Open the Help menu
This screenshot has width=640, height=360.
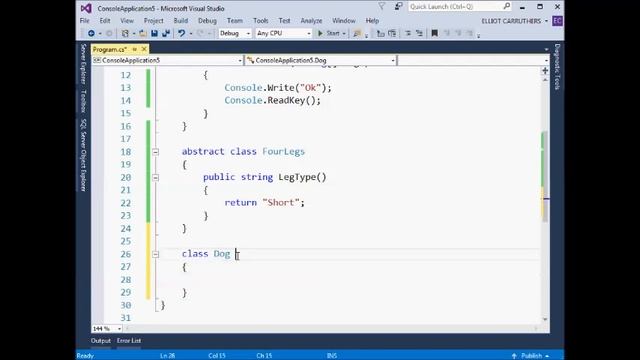(x=372, y=21)
